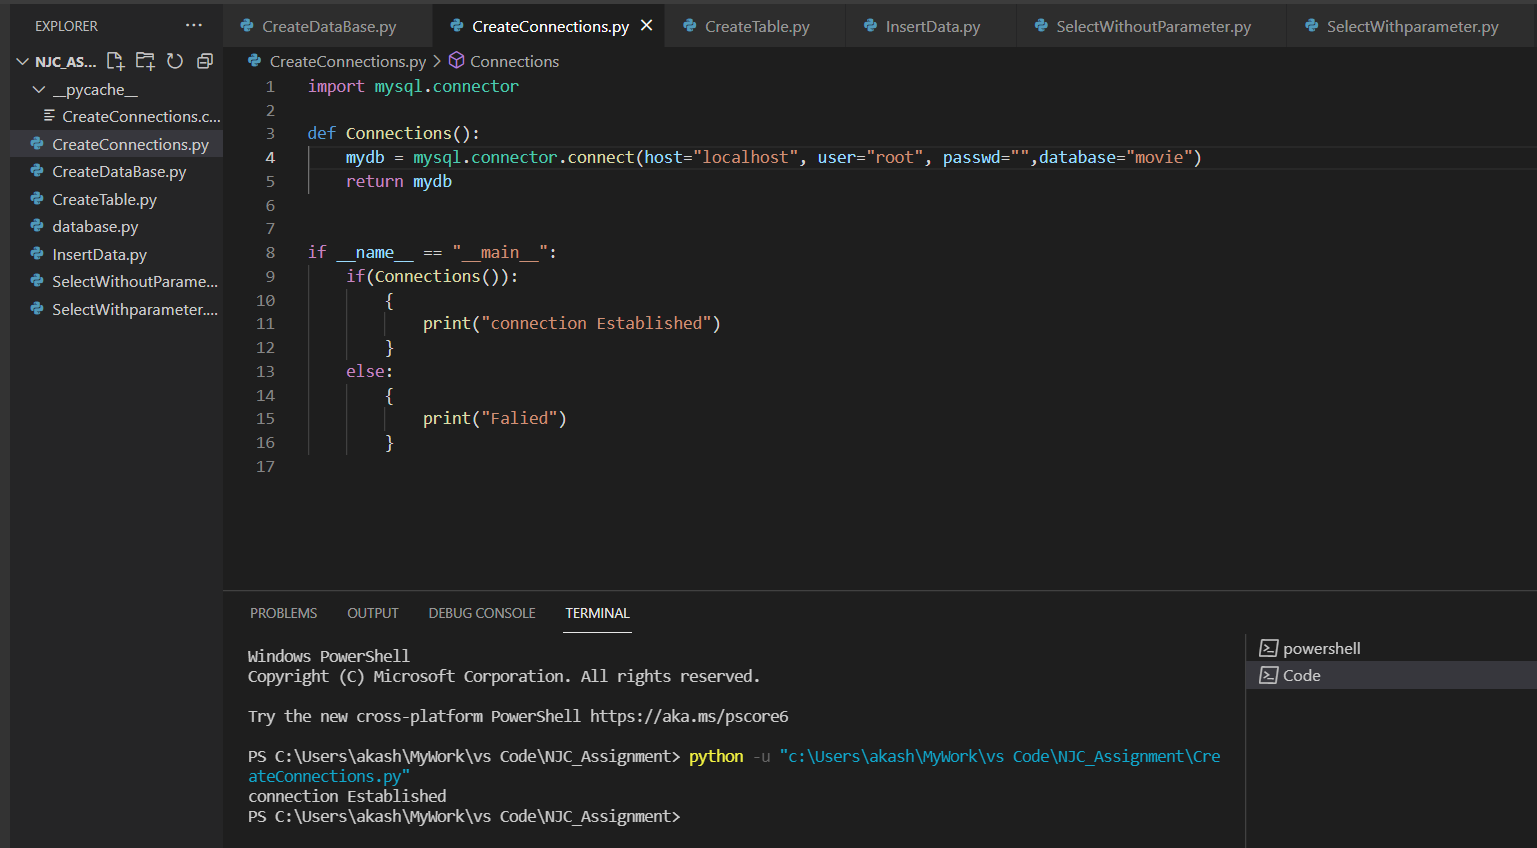Click 'import mysql.connector' on line 1
This screenshot has height=848, width=1537.
(x=413, y=86)
